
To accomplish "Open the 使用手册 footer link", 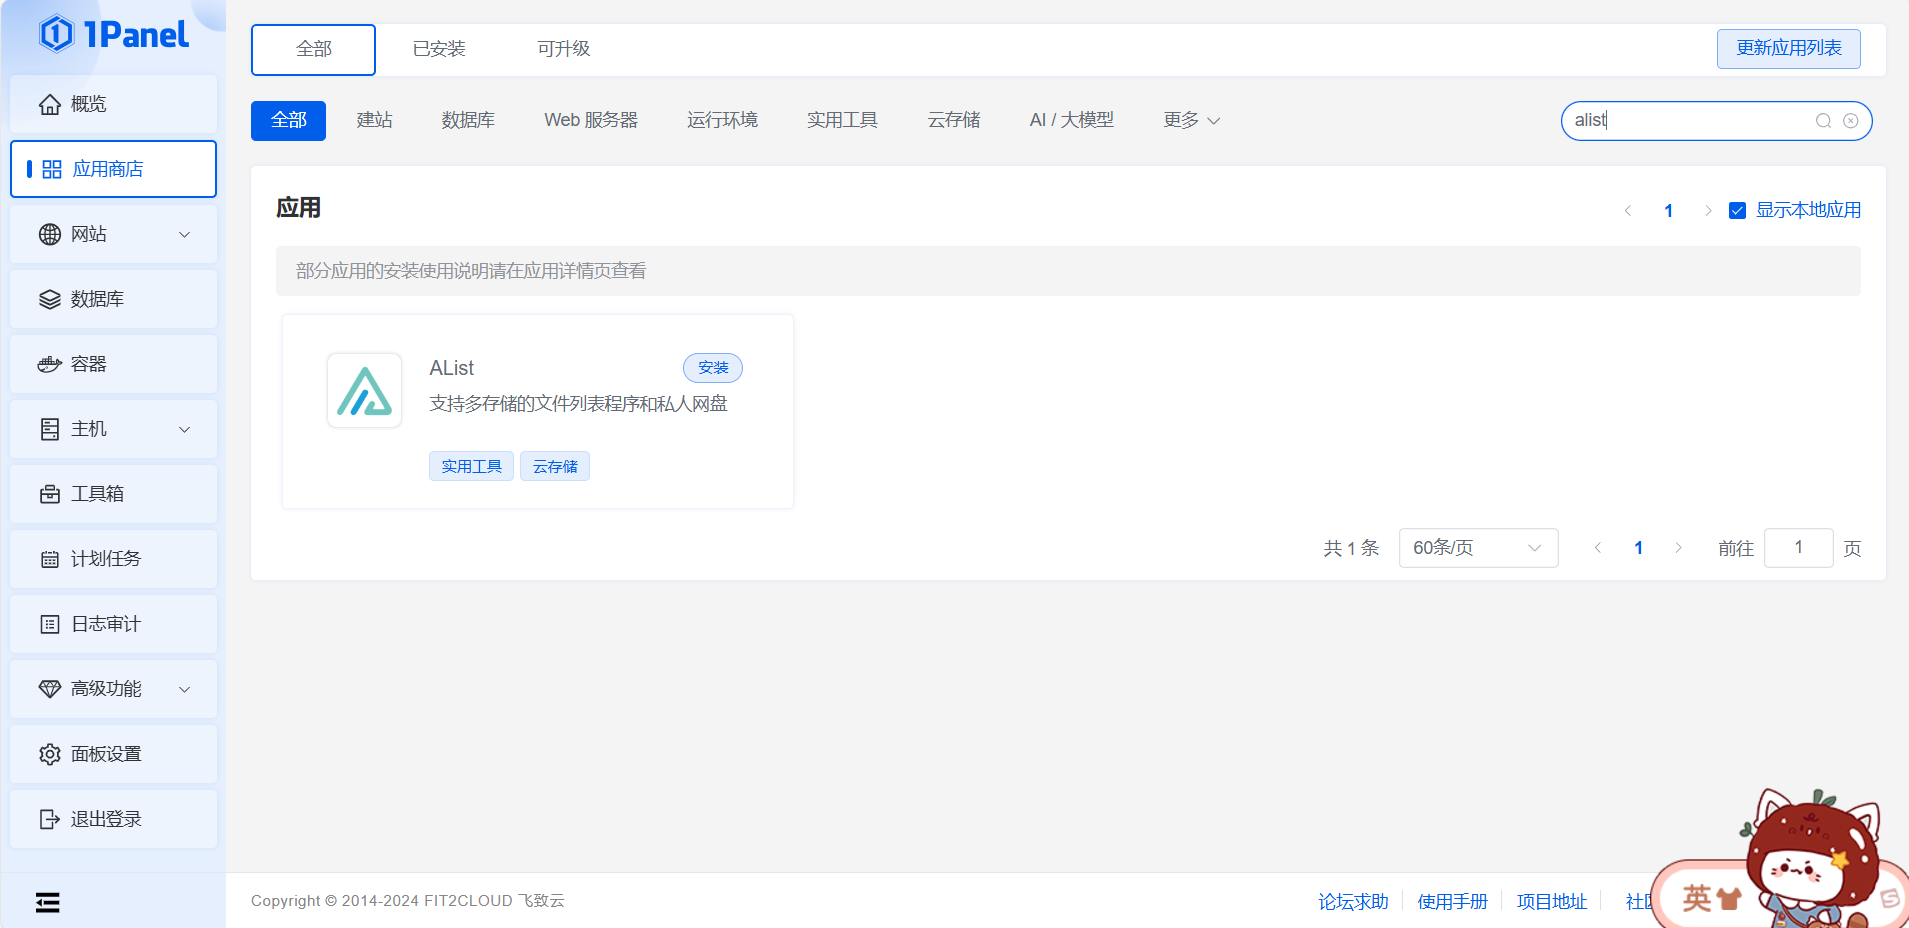I will point(1452,902).
